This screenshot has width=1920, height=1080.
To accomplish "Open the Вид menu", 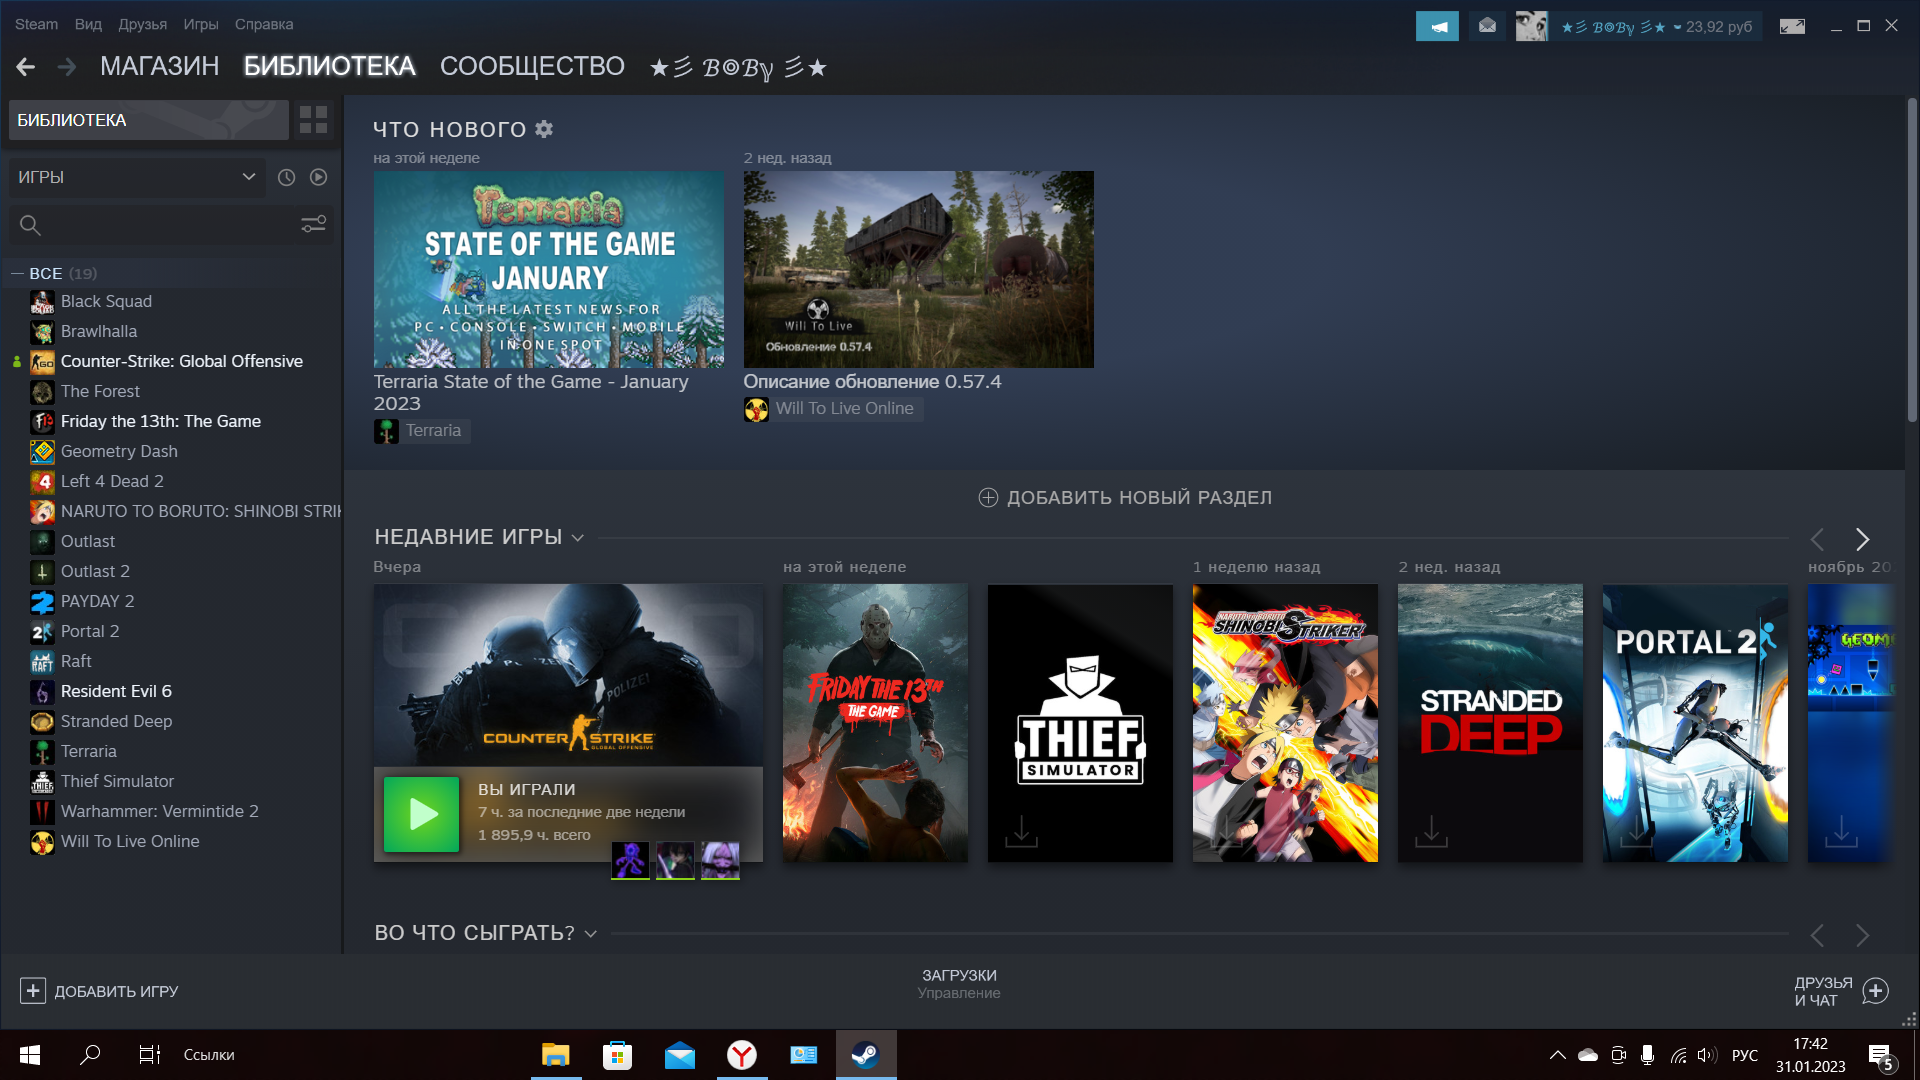I will tap(88, 24).
